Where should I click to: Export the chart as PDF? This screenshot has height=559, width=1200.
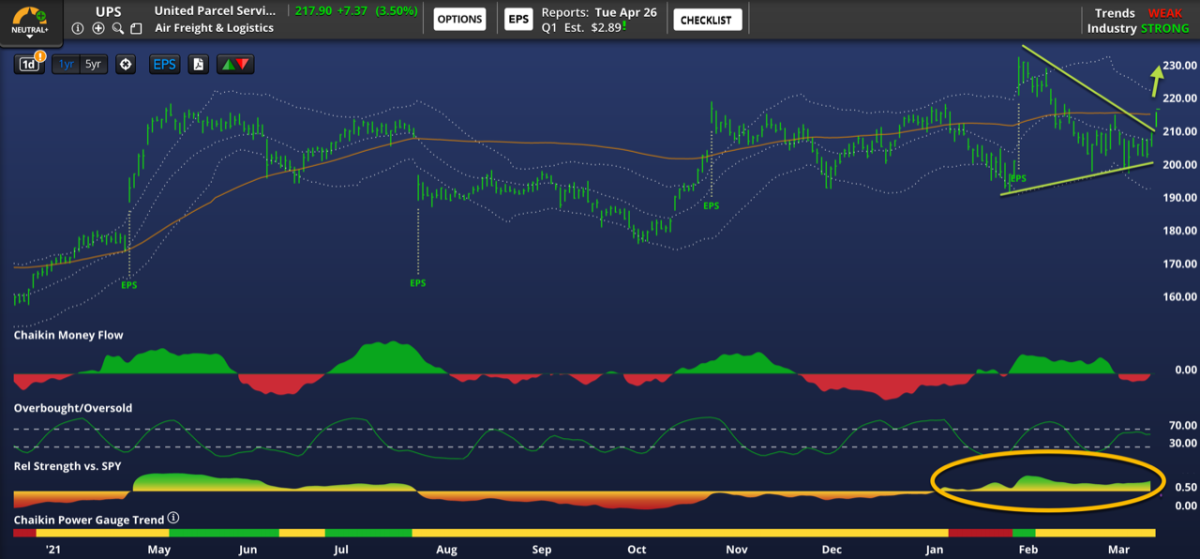pos(199,64)
